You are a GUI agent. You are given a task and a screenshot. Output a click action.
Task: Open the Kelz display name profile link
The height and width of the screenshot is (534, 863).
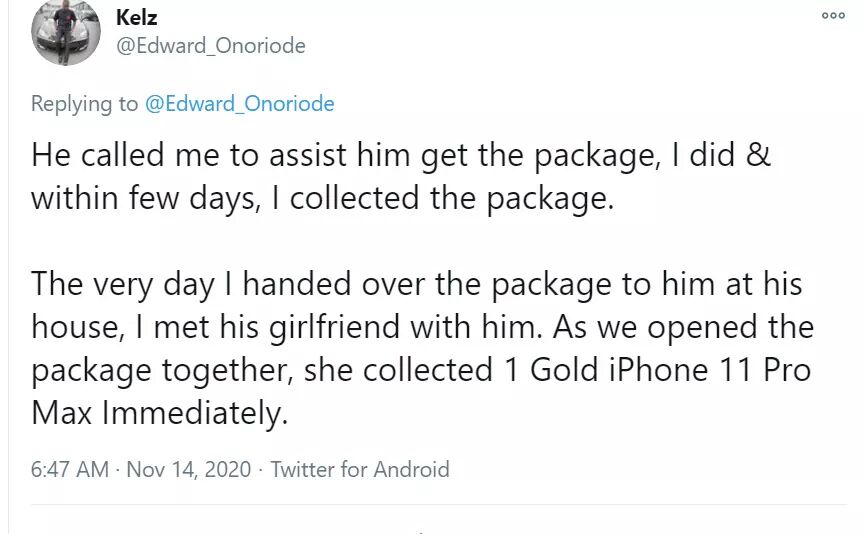click(x=137, y=18)
